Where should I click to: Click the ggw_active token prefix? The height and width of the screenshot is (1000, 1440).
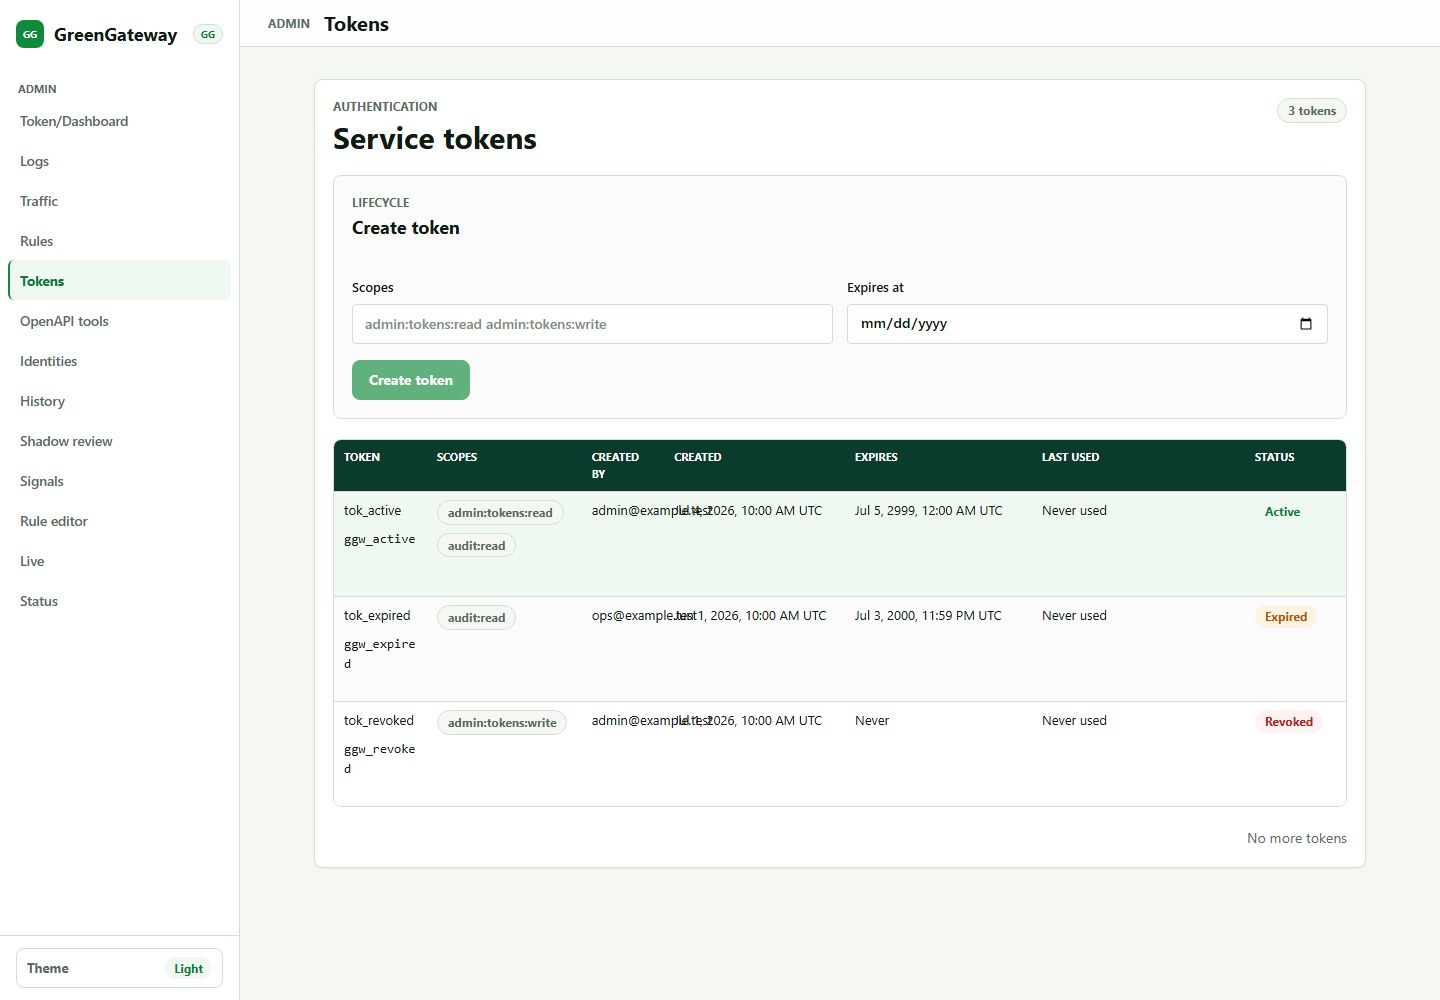pos(379,539)
